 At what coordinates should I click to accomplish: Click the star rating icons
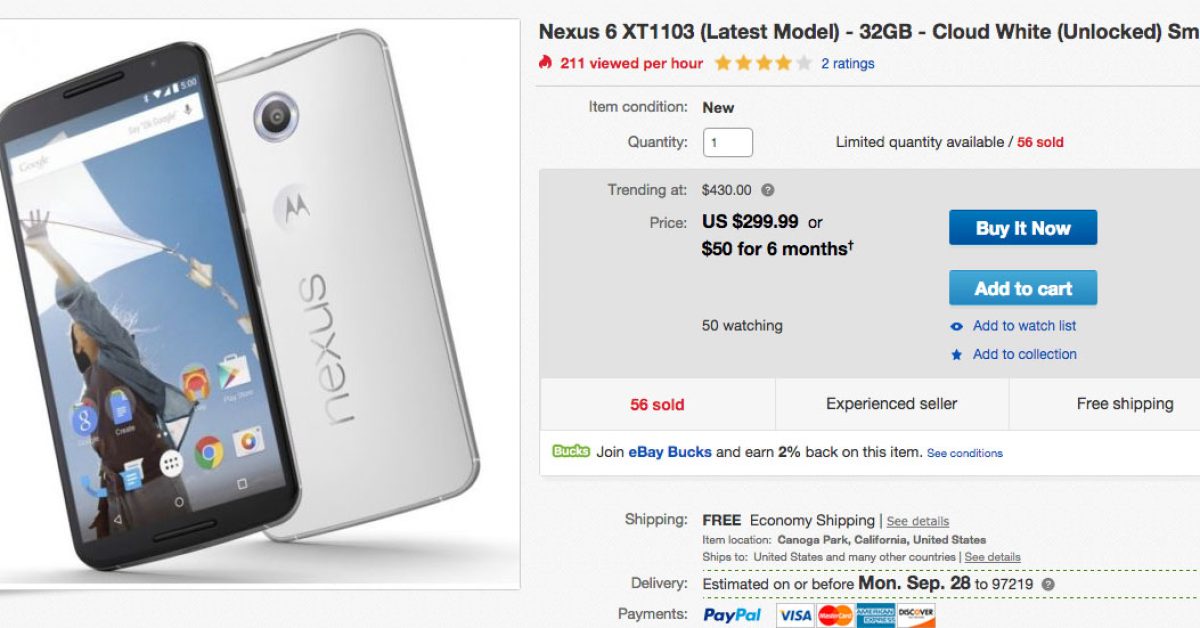point(762,63)
